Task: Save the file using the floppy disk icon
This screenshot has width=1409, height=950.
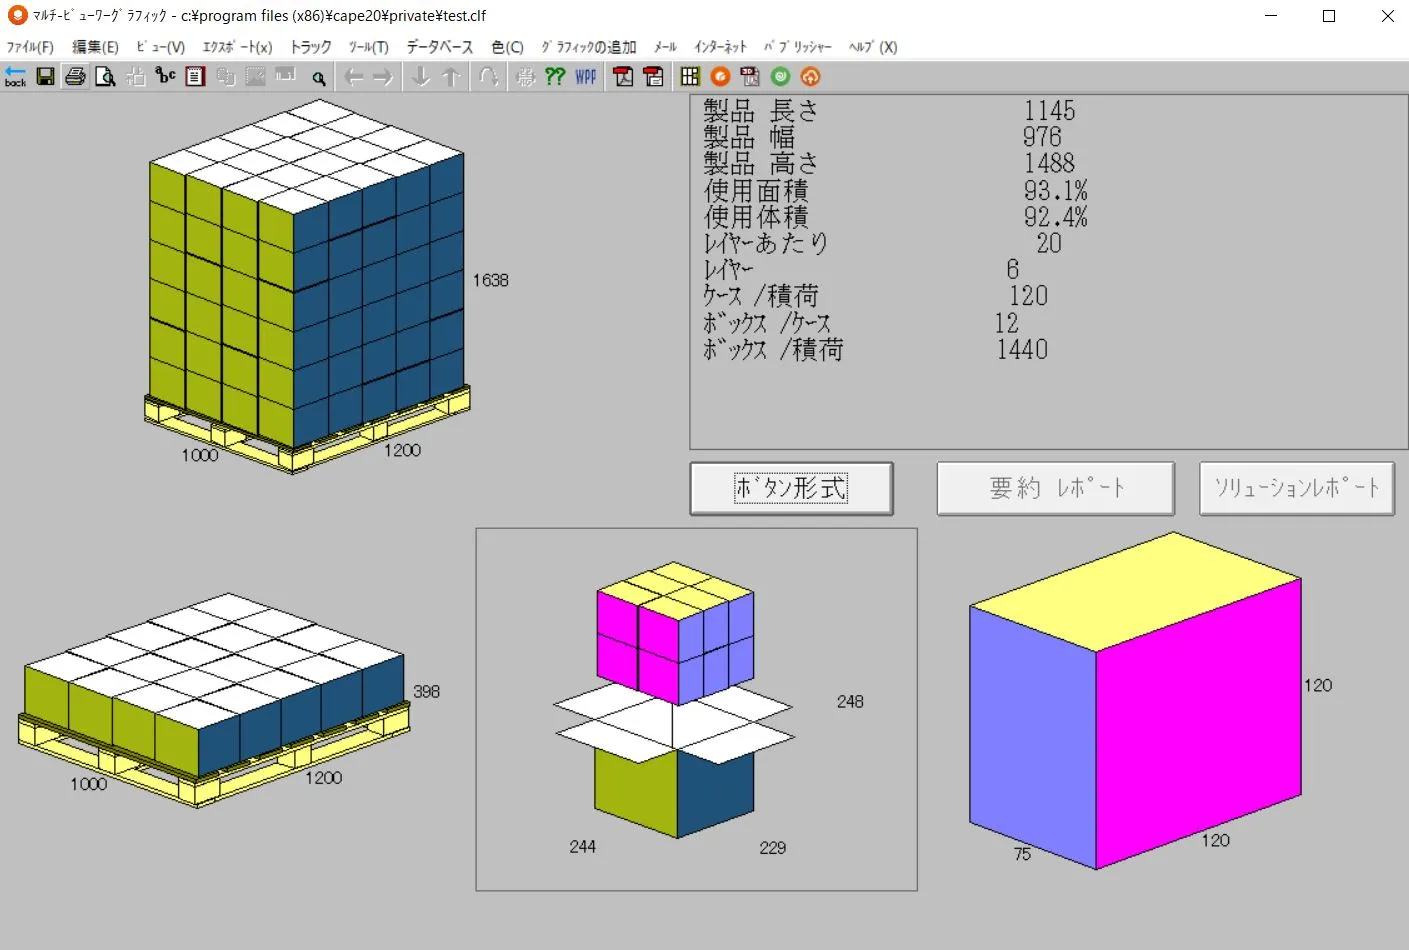Action: [45, 76]
